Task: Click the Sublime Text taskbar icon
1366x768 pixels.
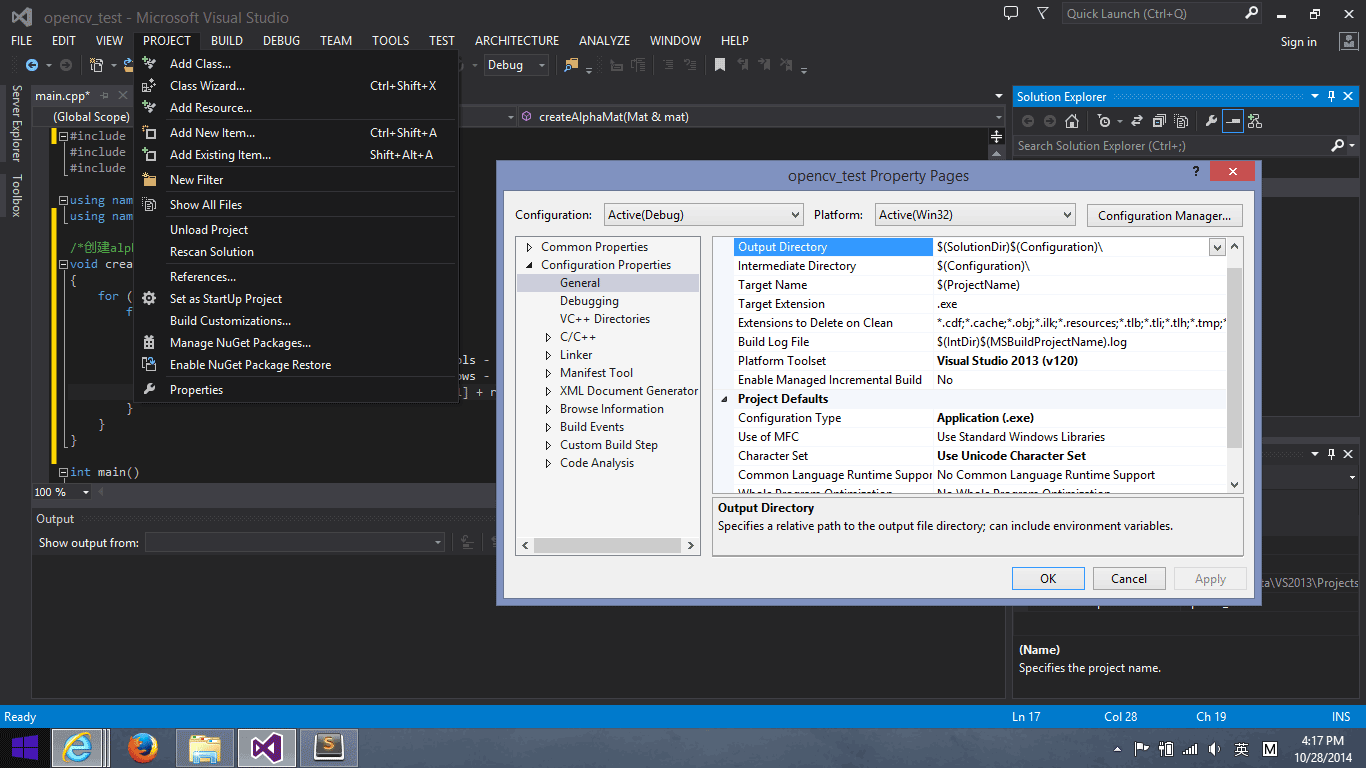Action: tap(329, 748)
